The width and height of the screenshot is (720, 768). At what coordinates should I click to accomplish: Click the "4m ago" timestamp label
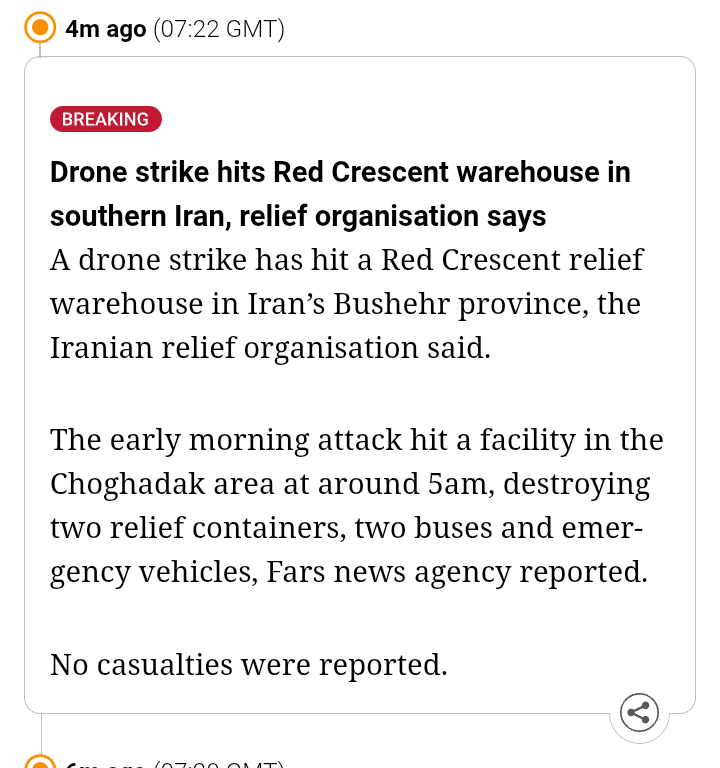pyautogui.click(x=106, y=29)
